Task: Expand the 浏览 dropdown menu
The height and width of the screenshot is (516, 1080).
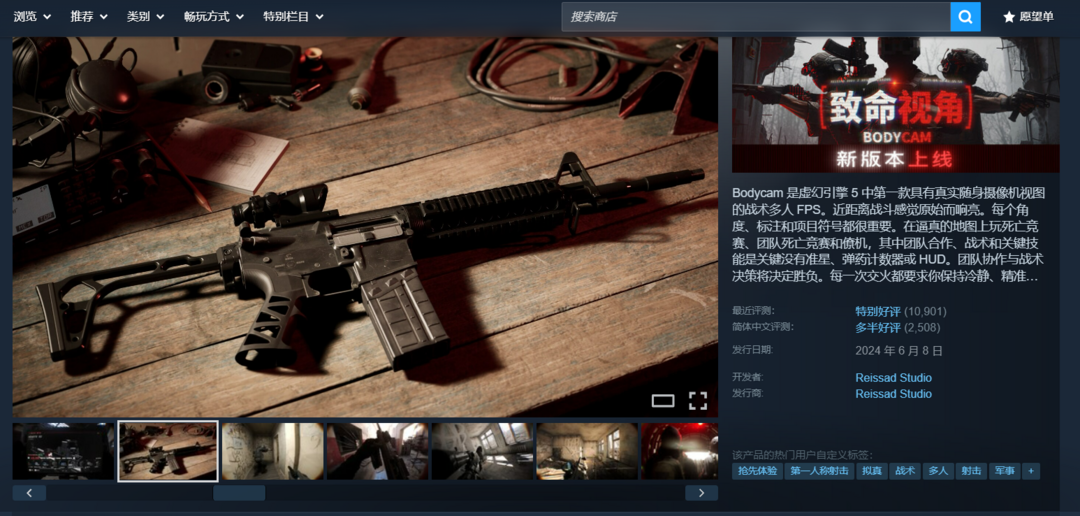Action: pos(34,17)
